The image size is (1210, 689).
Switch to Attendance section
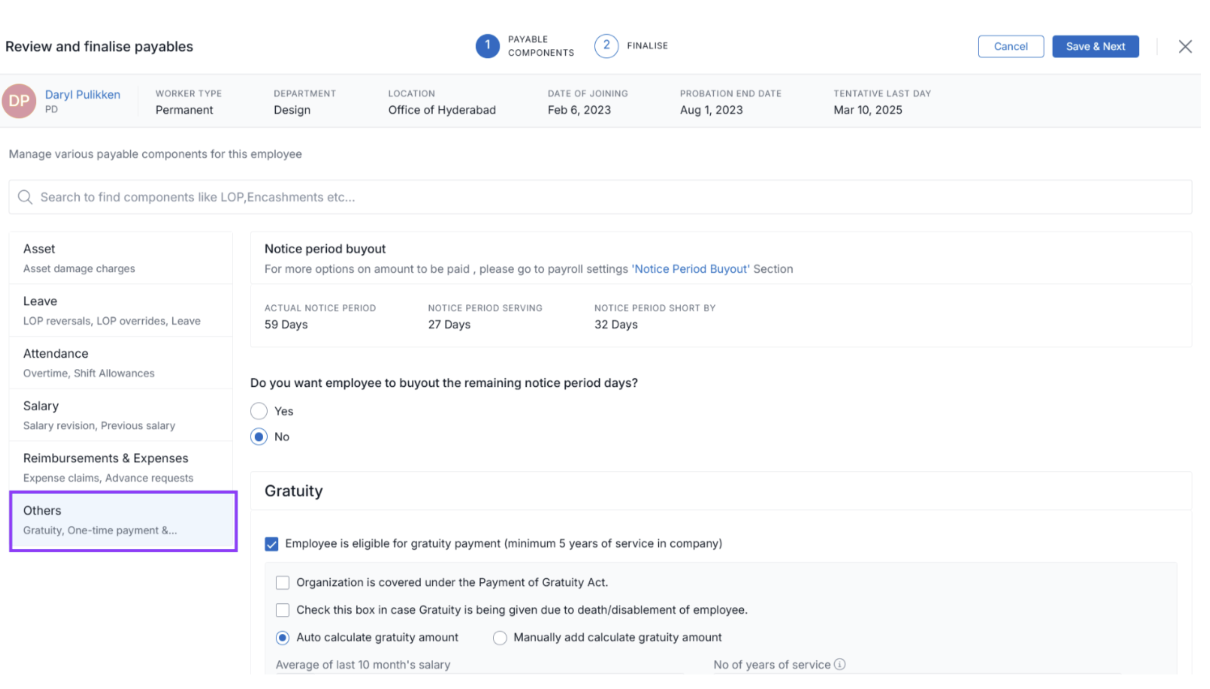tap(121, 362)
